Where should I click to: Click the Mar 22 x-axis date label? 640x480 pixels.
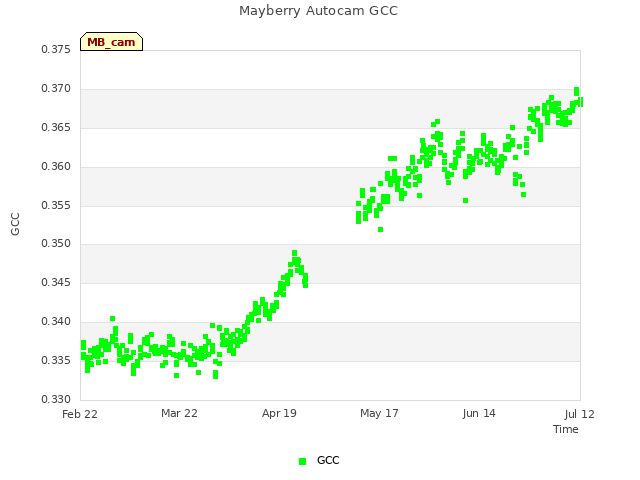coord(179,413)
